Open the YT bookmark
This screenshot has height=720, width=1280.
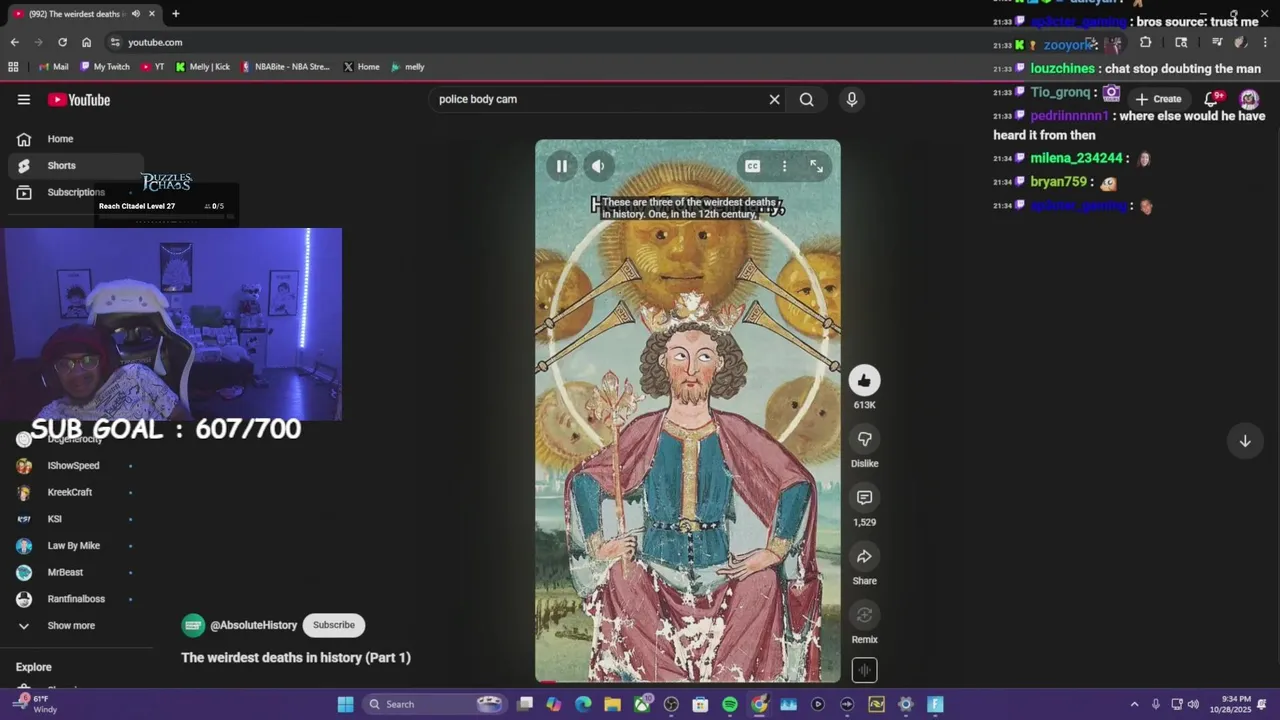pyautogui.click(x=153, y=67)
